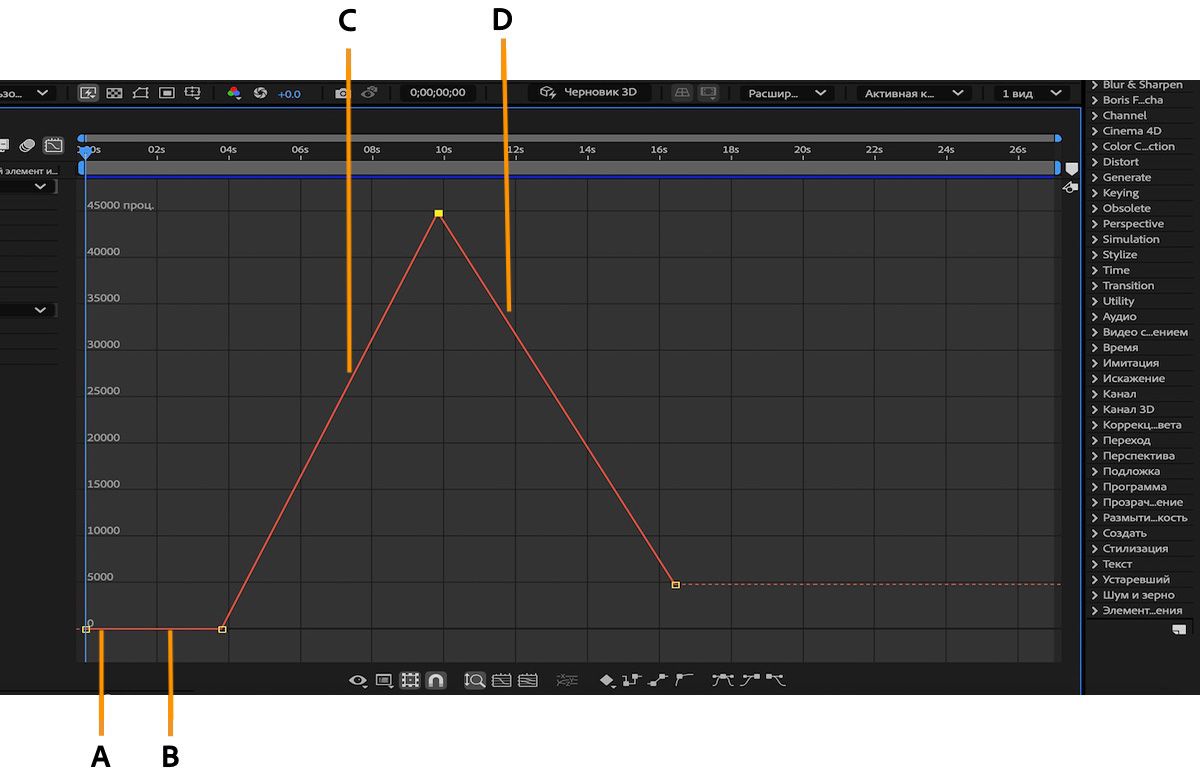Open the graph properties eye menu

(358, 680)
